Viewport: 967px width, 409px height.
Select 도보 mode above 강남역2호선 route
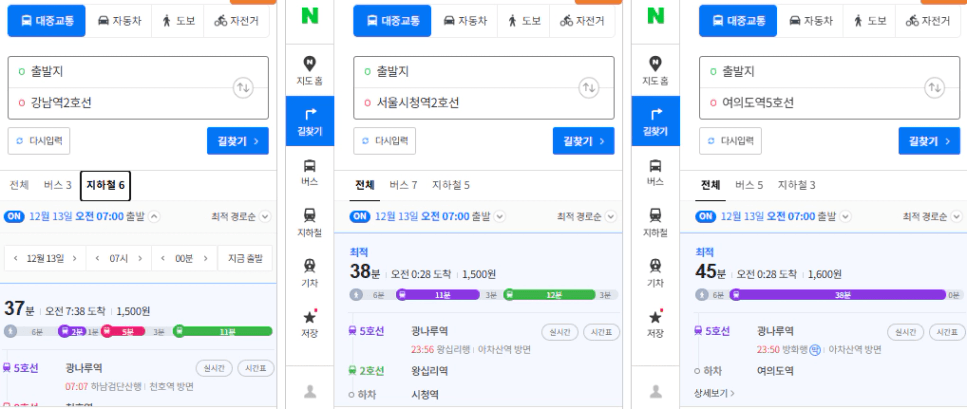tap(178, 20)
